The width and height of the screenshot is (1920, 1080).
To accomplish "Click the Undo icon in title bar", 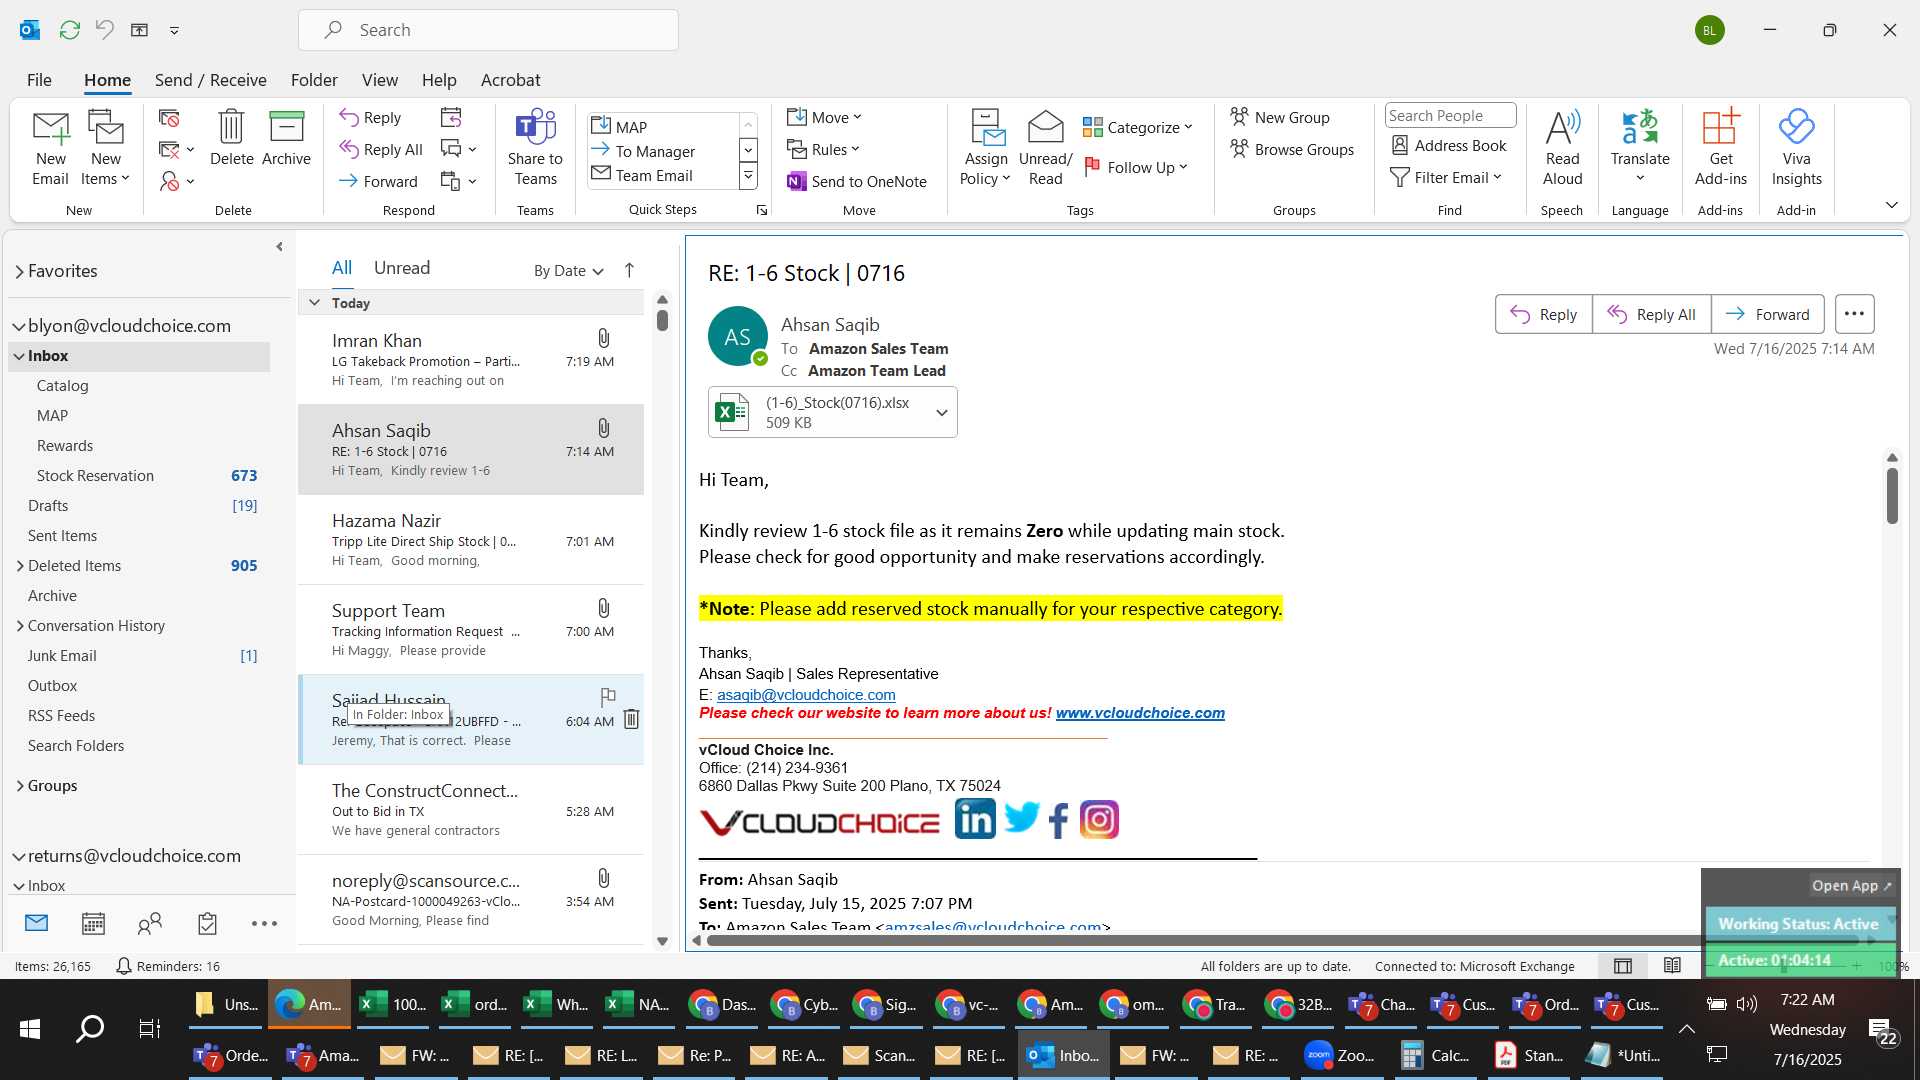I will pos(105,30).
